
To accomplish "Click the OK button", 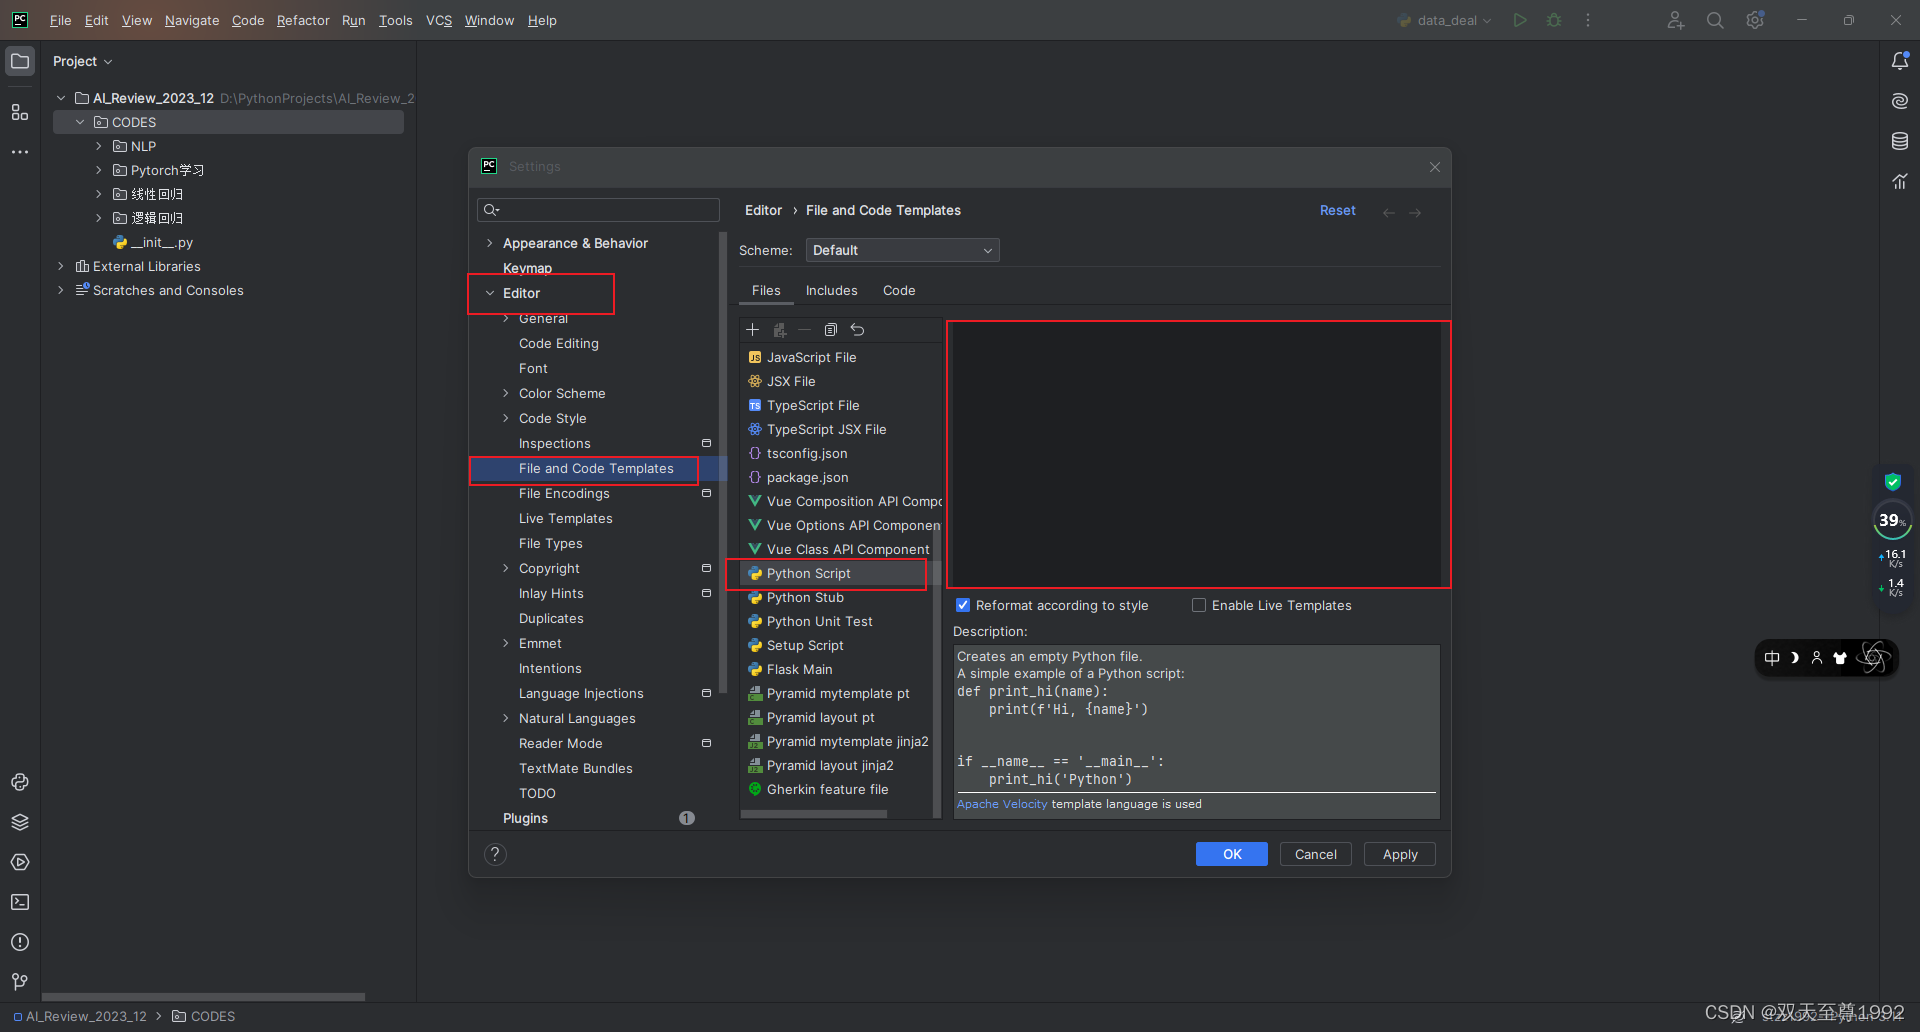I will coord(1231,854).
